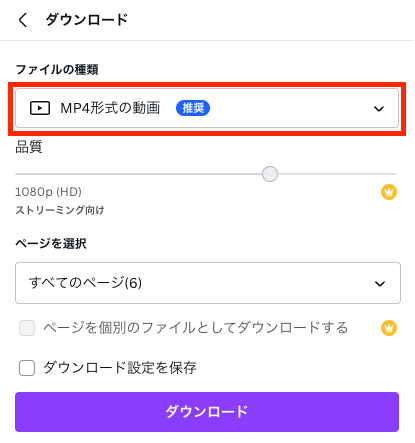Click the ダウンロード header title
The width and height of the screenshot is (415, 443).
click(87, 20)
